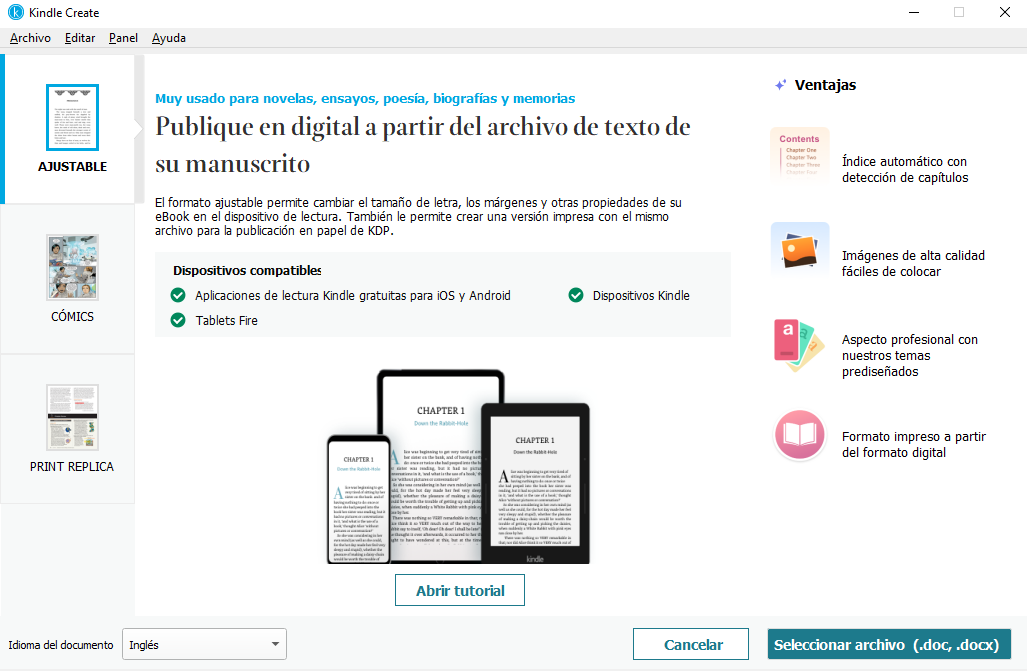This screenshot has height=671, width=1027.
Task: Open the Archivo menu
Action: [x=30, y=38]
